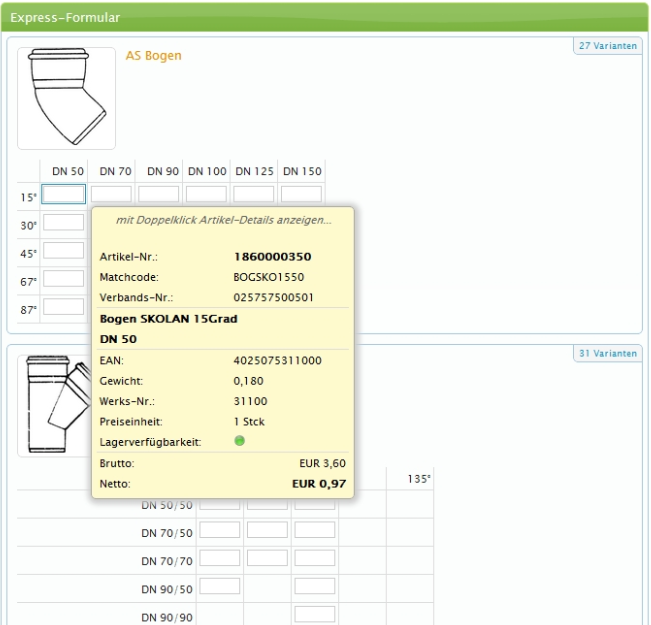The width and height of the screenshot is (651, 625).
Task: Select third quantity field in DN 70/50 row
Action: click(x=315, y=530)
